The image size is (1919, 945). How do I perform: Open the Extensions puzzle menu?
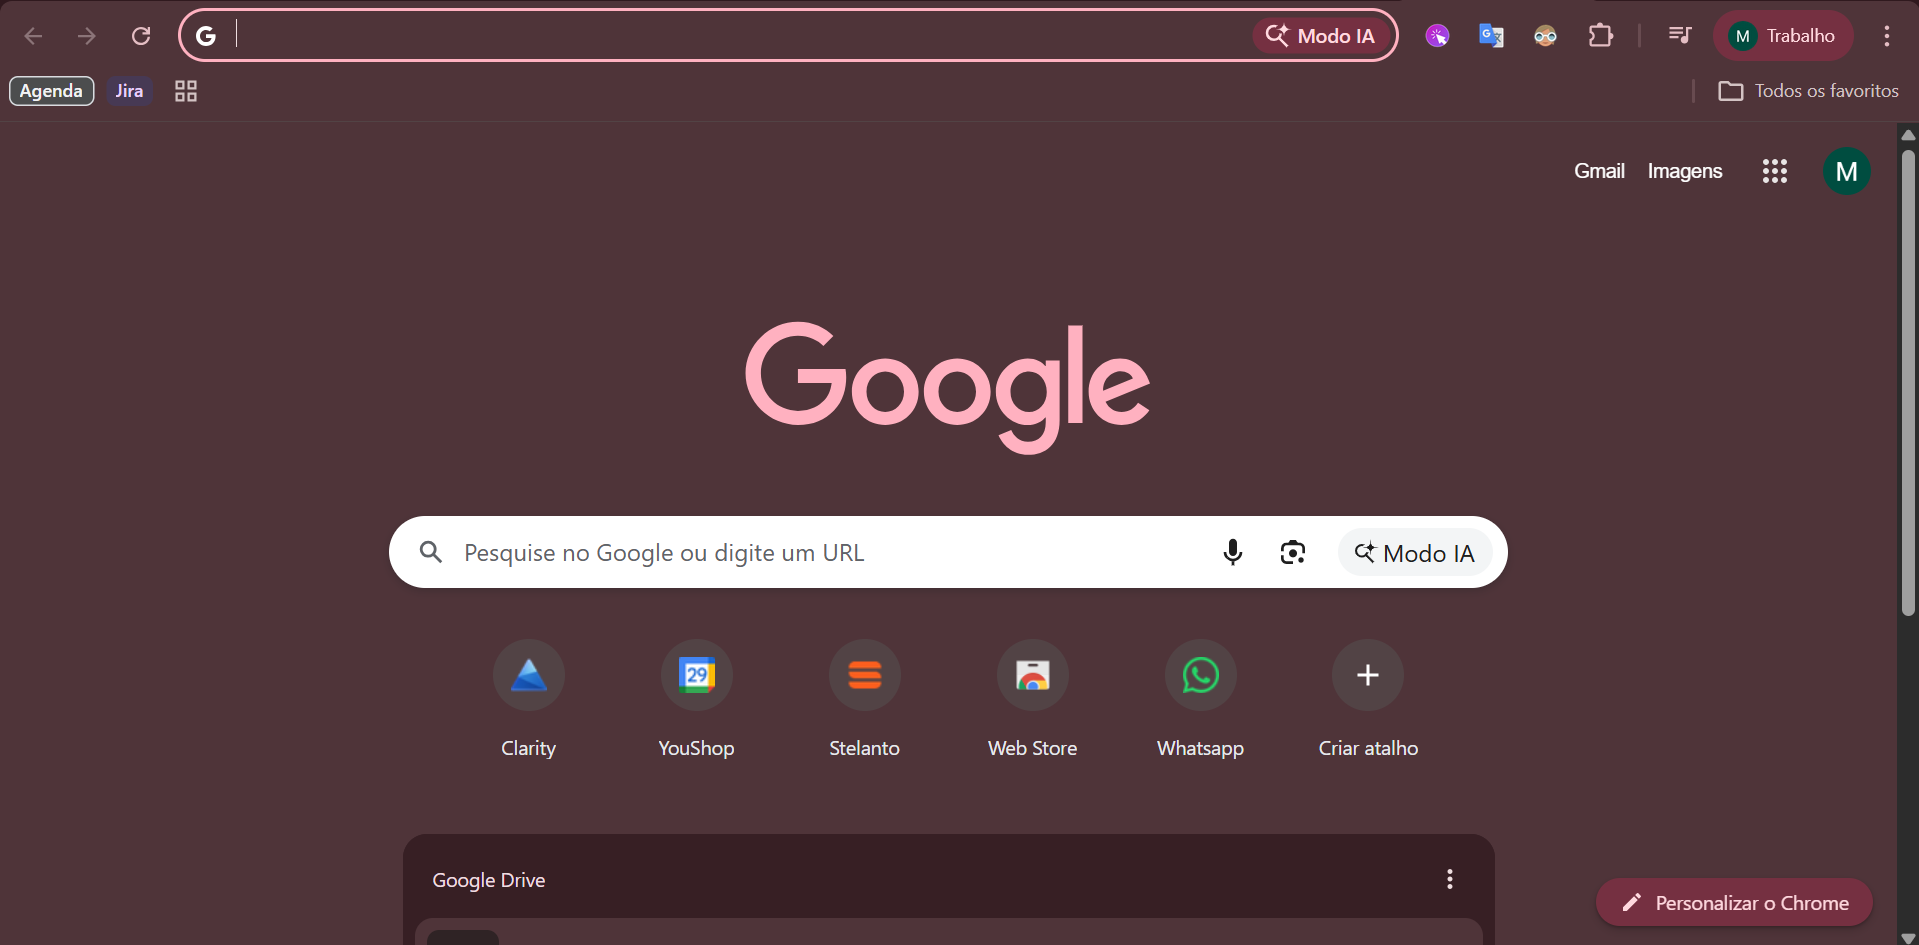click(1600, 36)
